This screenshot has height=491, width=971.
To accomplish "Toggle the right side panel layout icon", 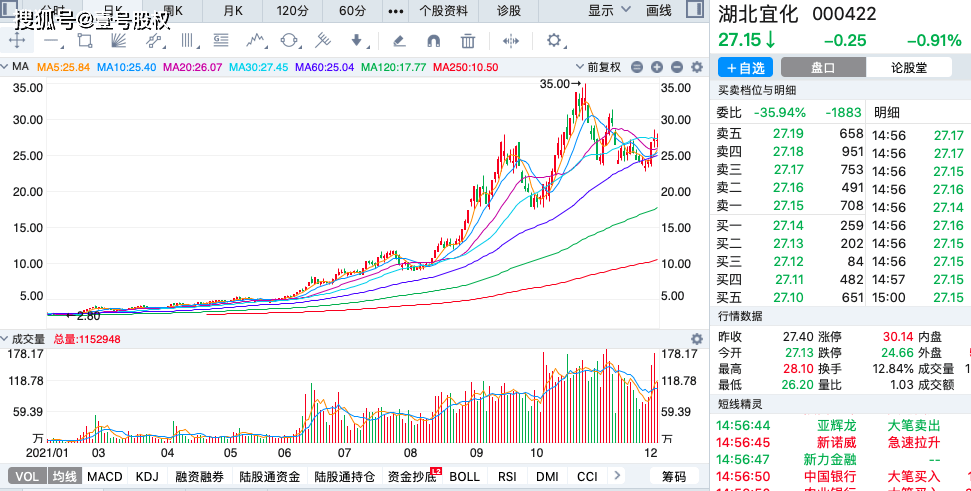I will click(695, 9).
